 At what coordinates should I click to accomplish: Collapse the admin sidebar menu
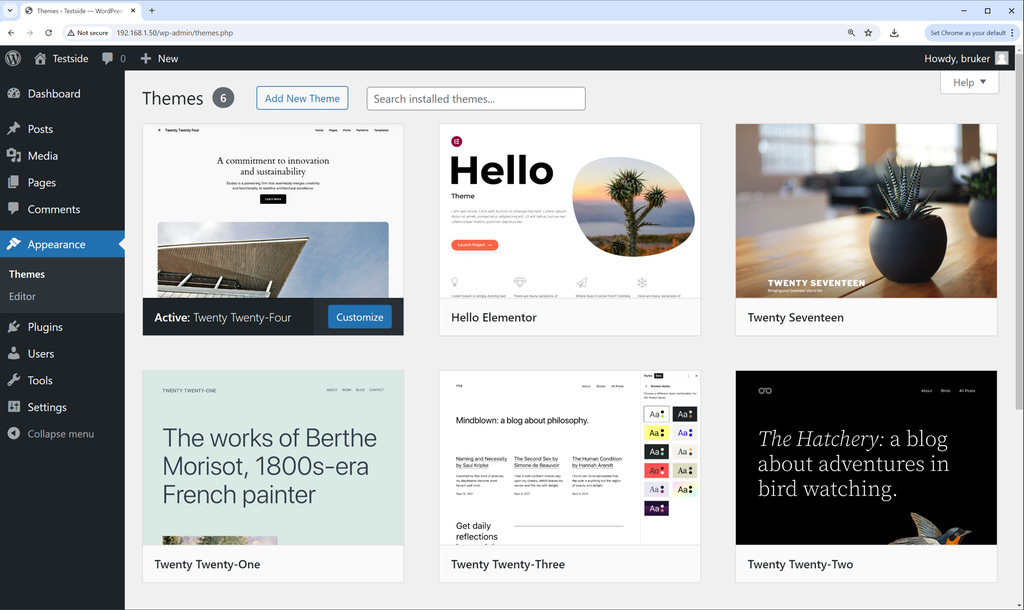[x=60, y=434]
